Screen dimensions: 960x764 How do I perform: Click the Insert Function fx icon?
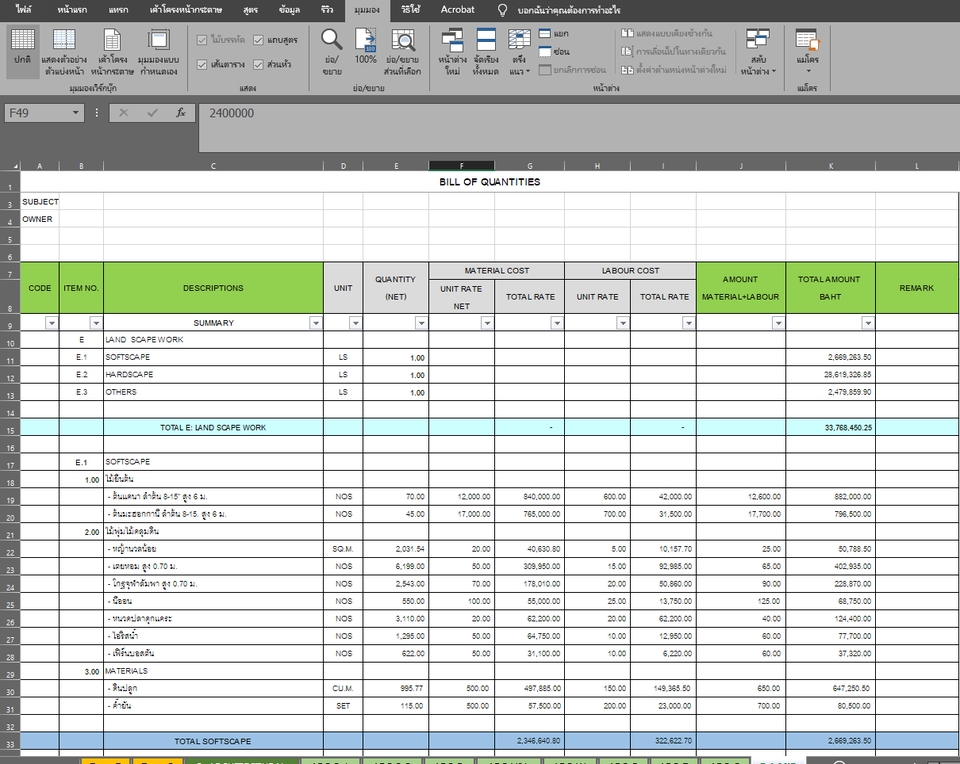click(181, 113)
